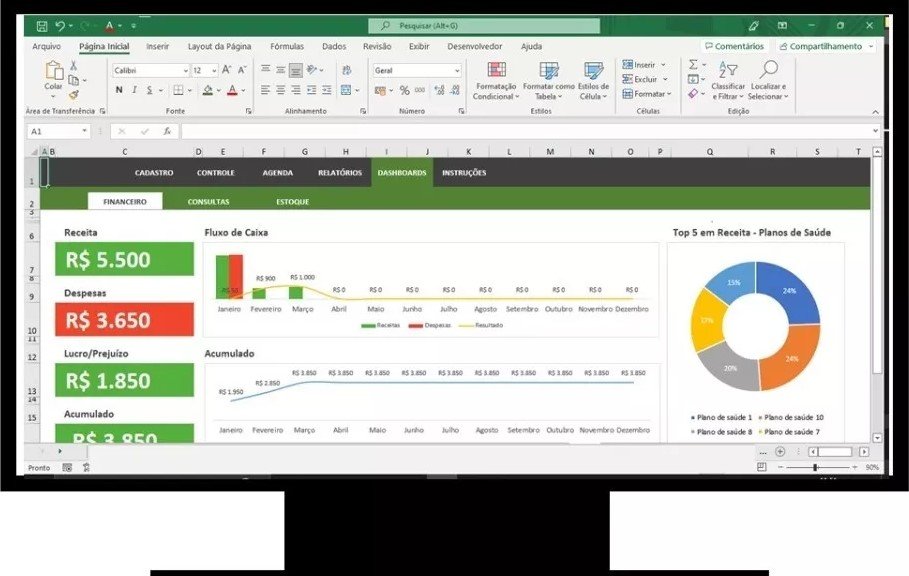Go to the RELATÓRIOS section

click(339, 172)
